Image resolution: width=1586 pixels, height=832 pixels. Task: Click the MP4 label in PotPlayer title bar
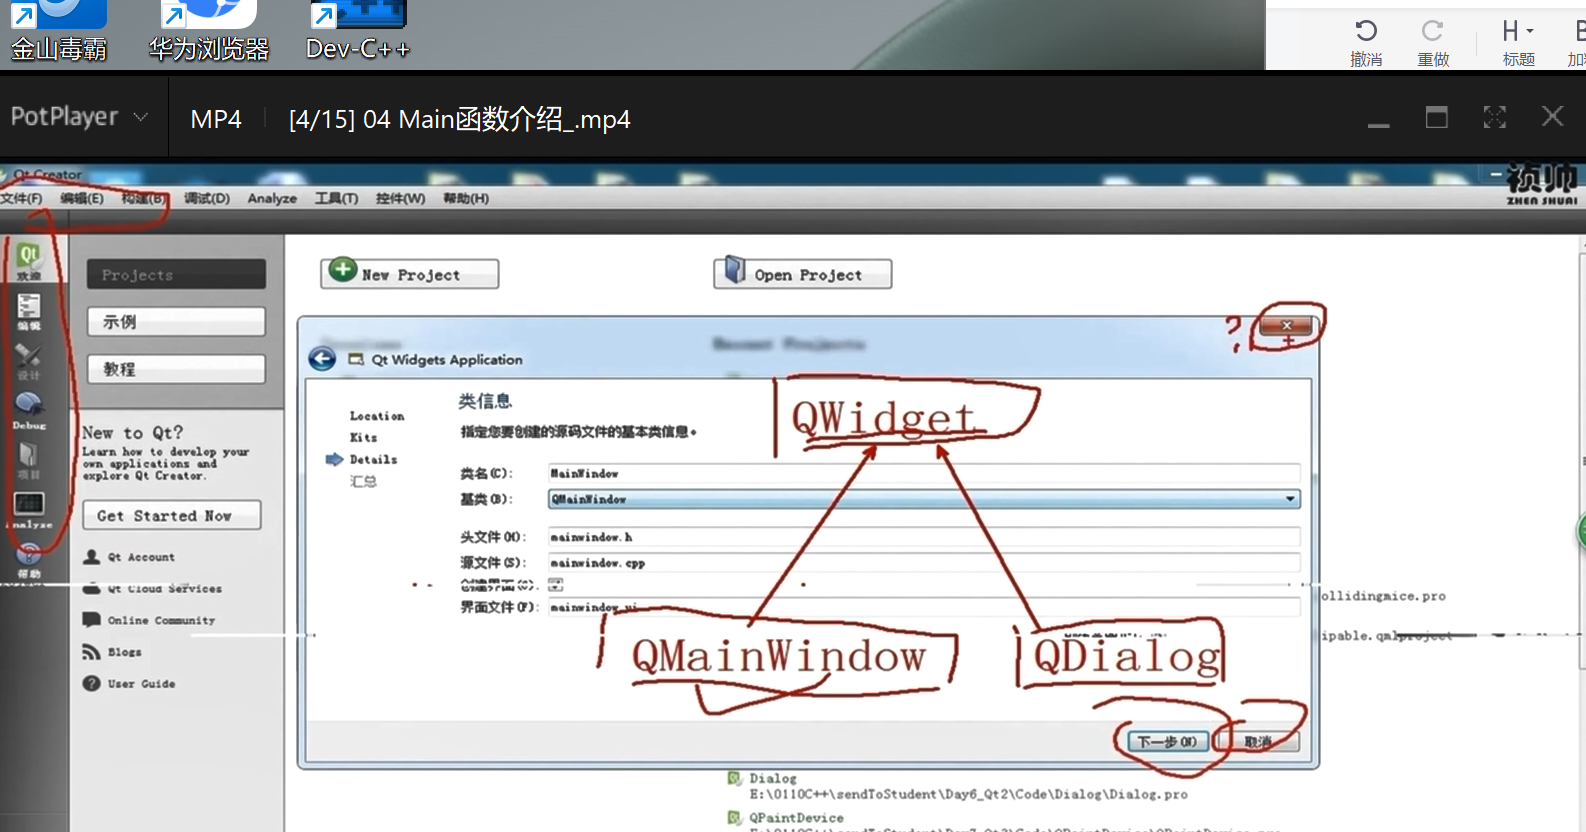pyautogui.click(x=216, y=119)
